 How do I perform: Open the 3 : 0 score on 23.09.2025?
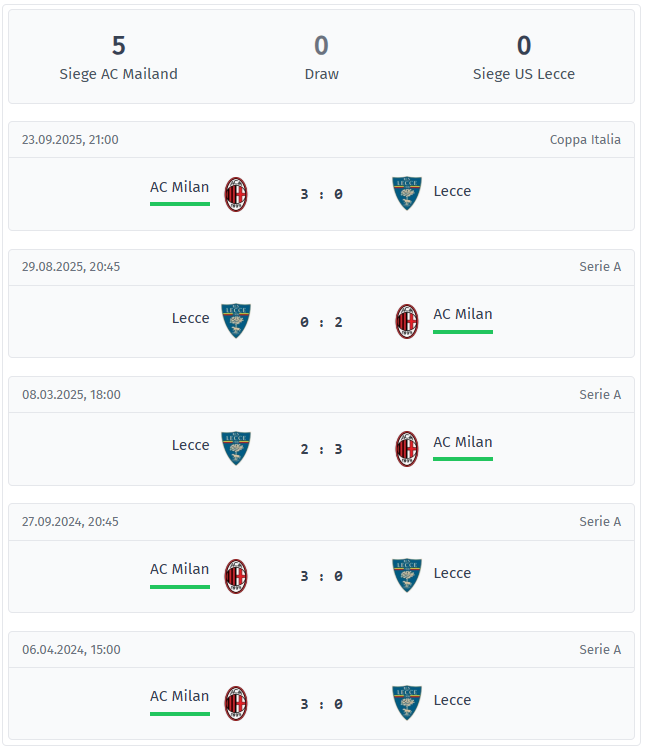tap(321, 194)
